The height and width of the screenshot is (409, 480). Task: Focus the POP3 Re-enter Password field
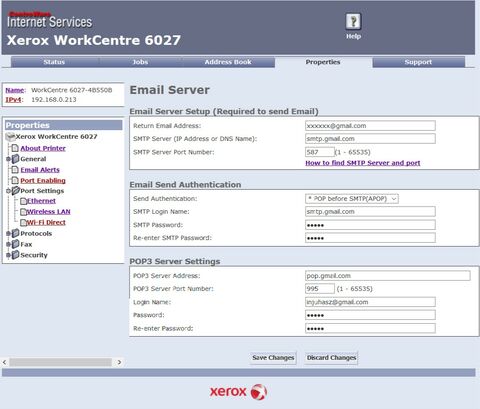pos(370,328)
